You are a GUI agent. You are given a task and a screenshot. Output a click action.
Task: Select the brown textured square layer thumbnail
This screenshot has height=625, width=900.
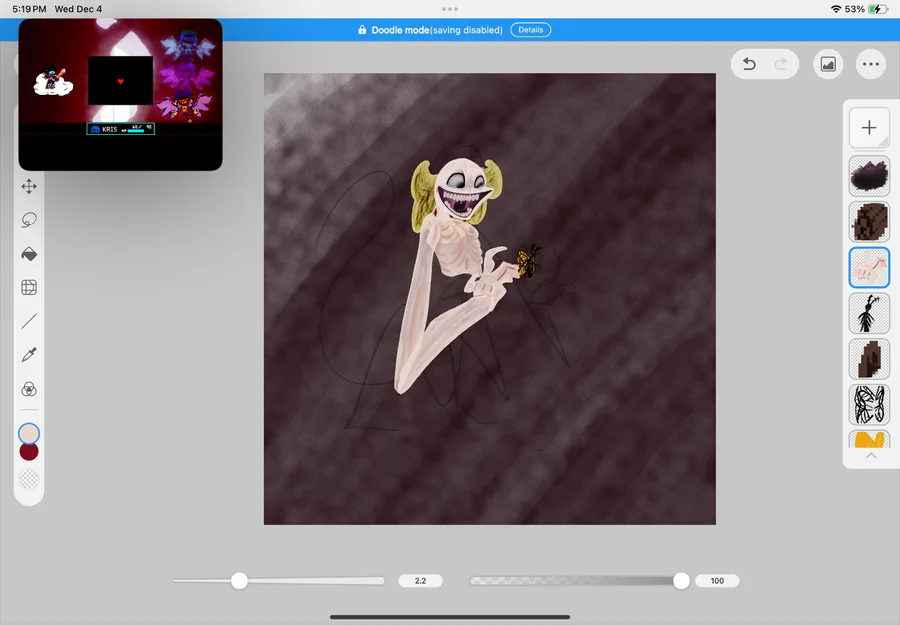pyautogui.click(x=869, y=222)
